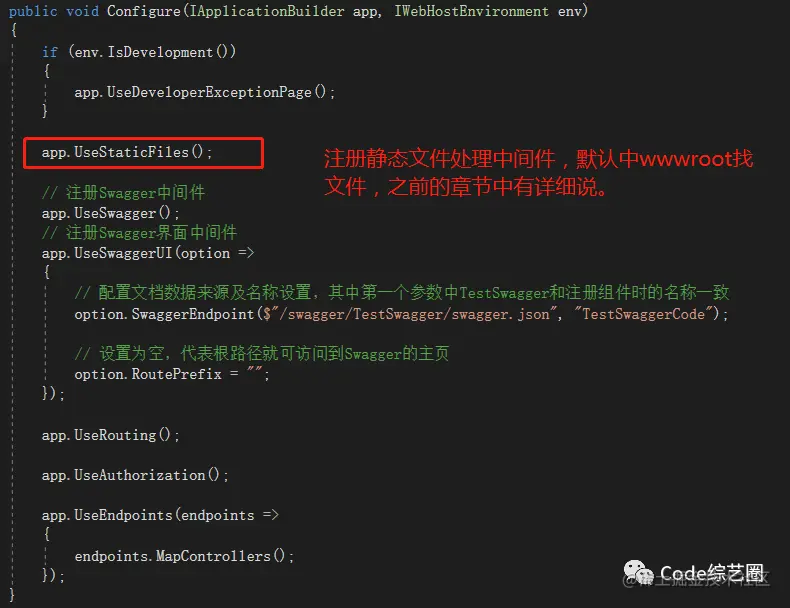Click the app.UseSwagger() line
The height and width of the screenshot is (608, 790).
pos(110,213)
